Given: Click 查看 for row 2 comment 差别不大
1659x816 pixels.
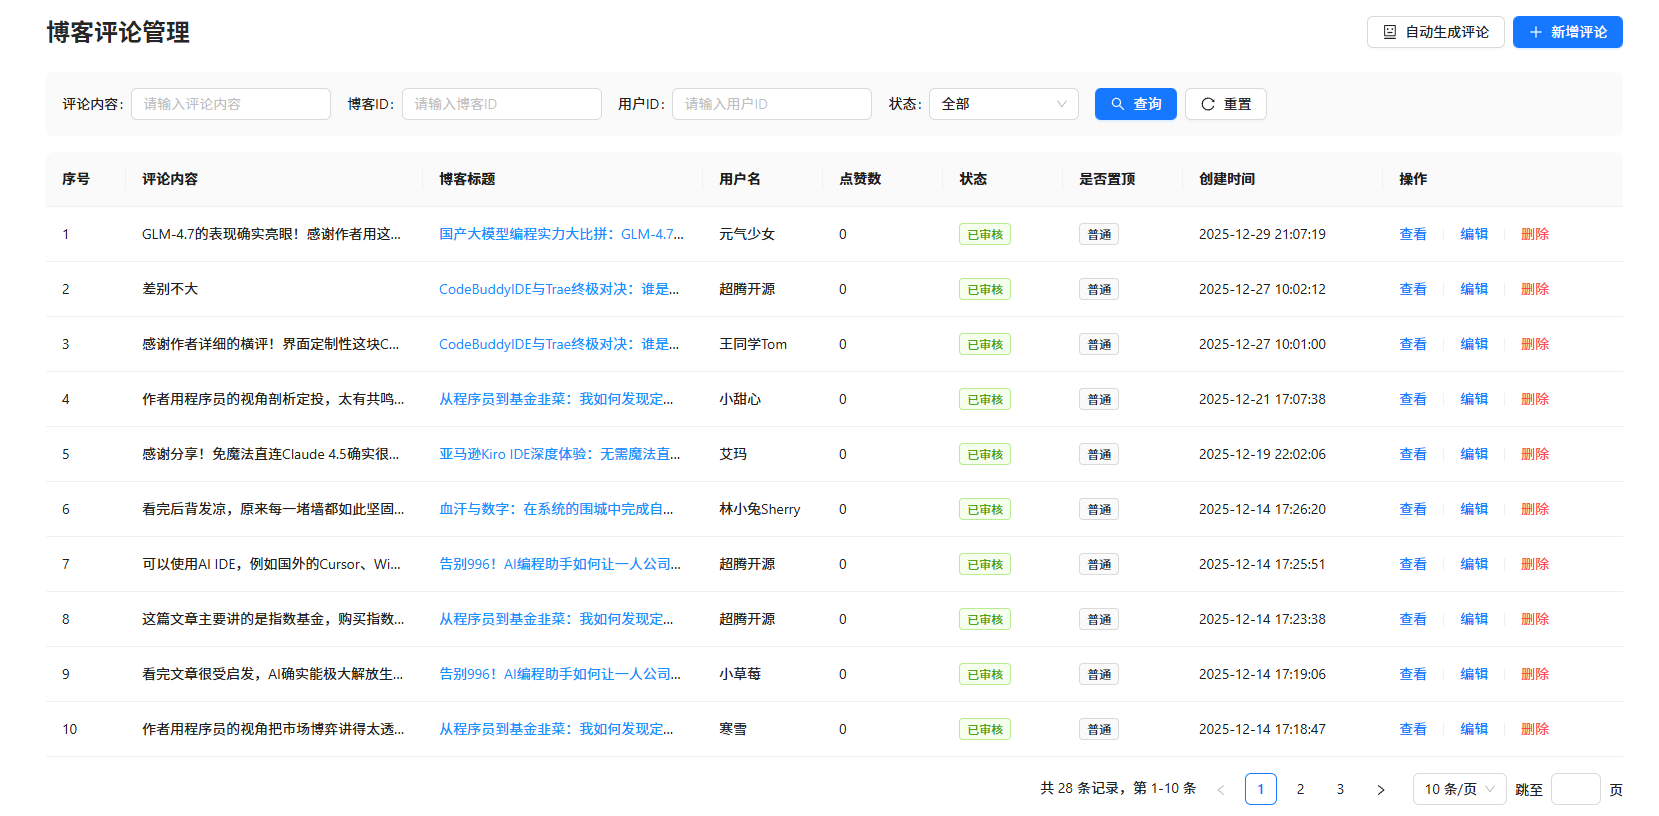Looking at the screenshot, I should tap(1412, 289).
